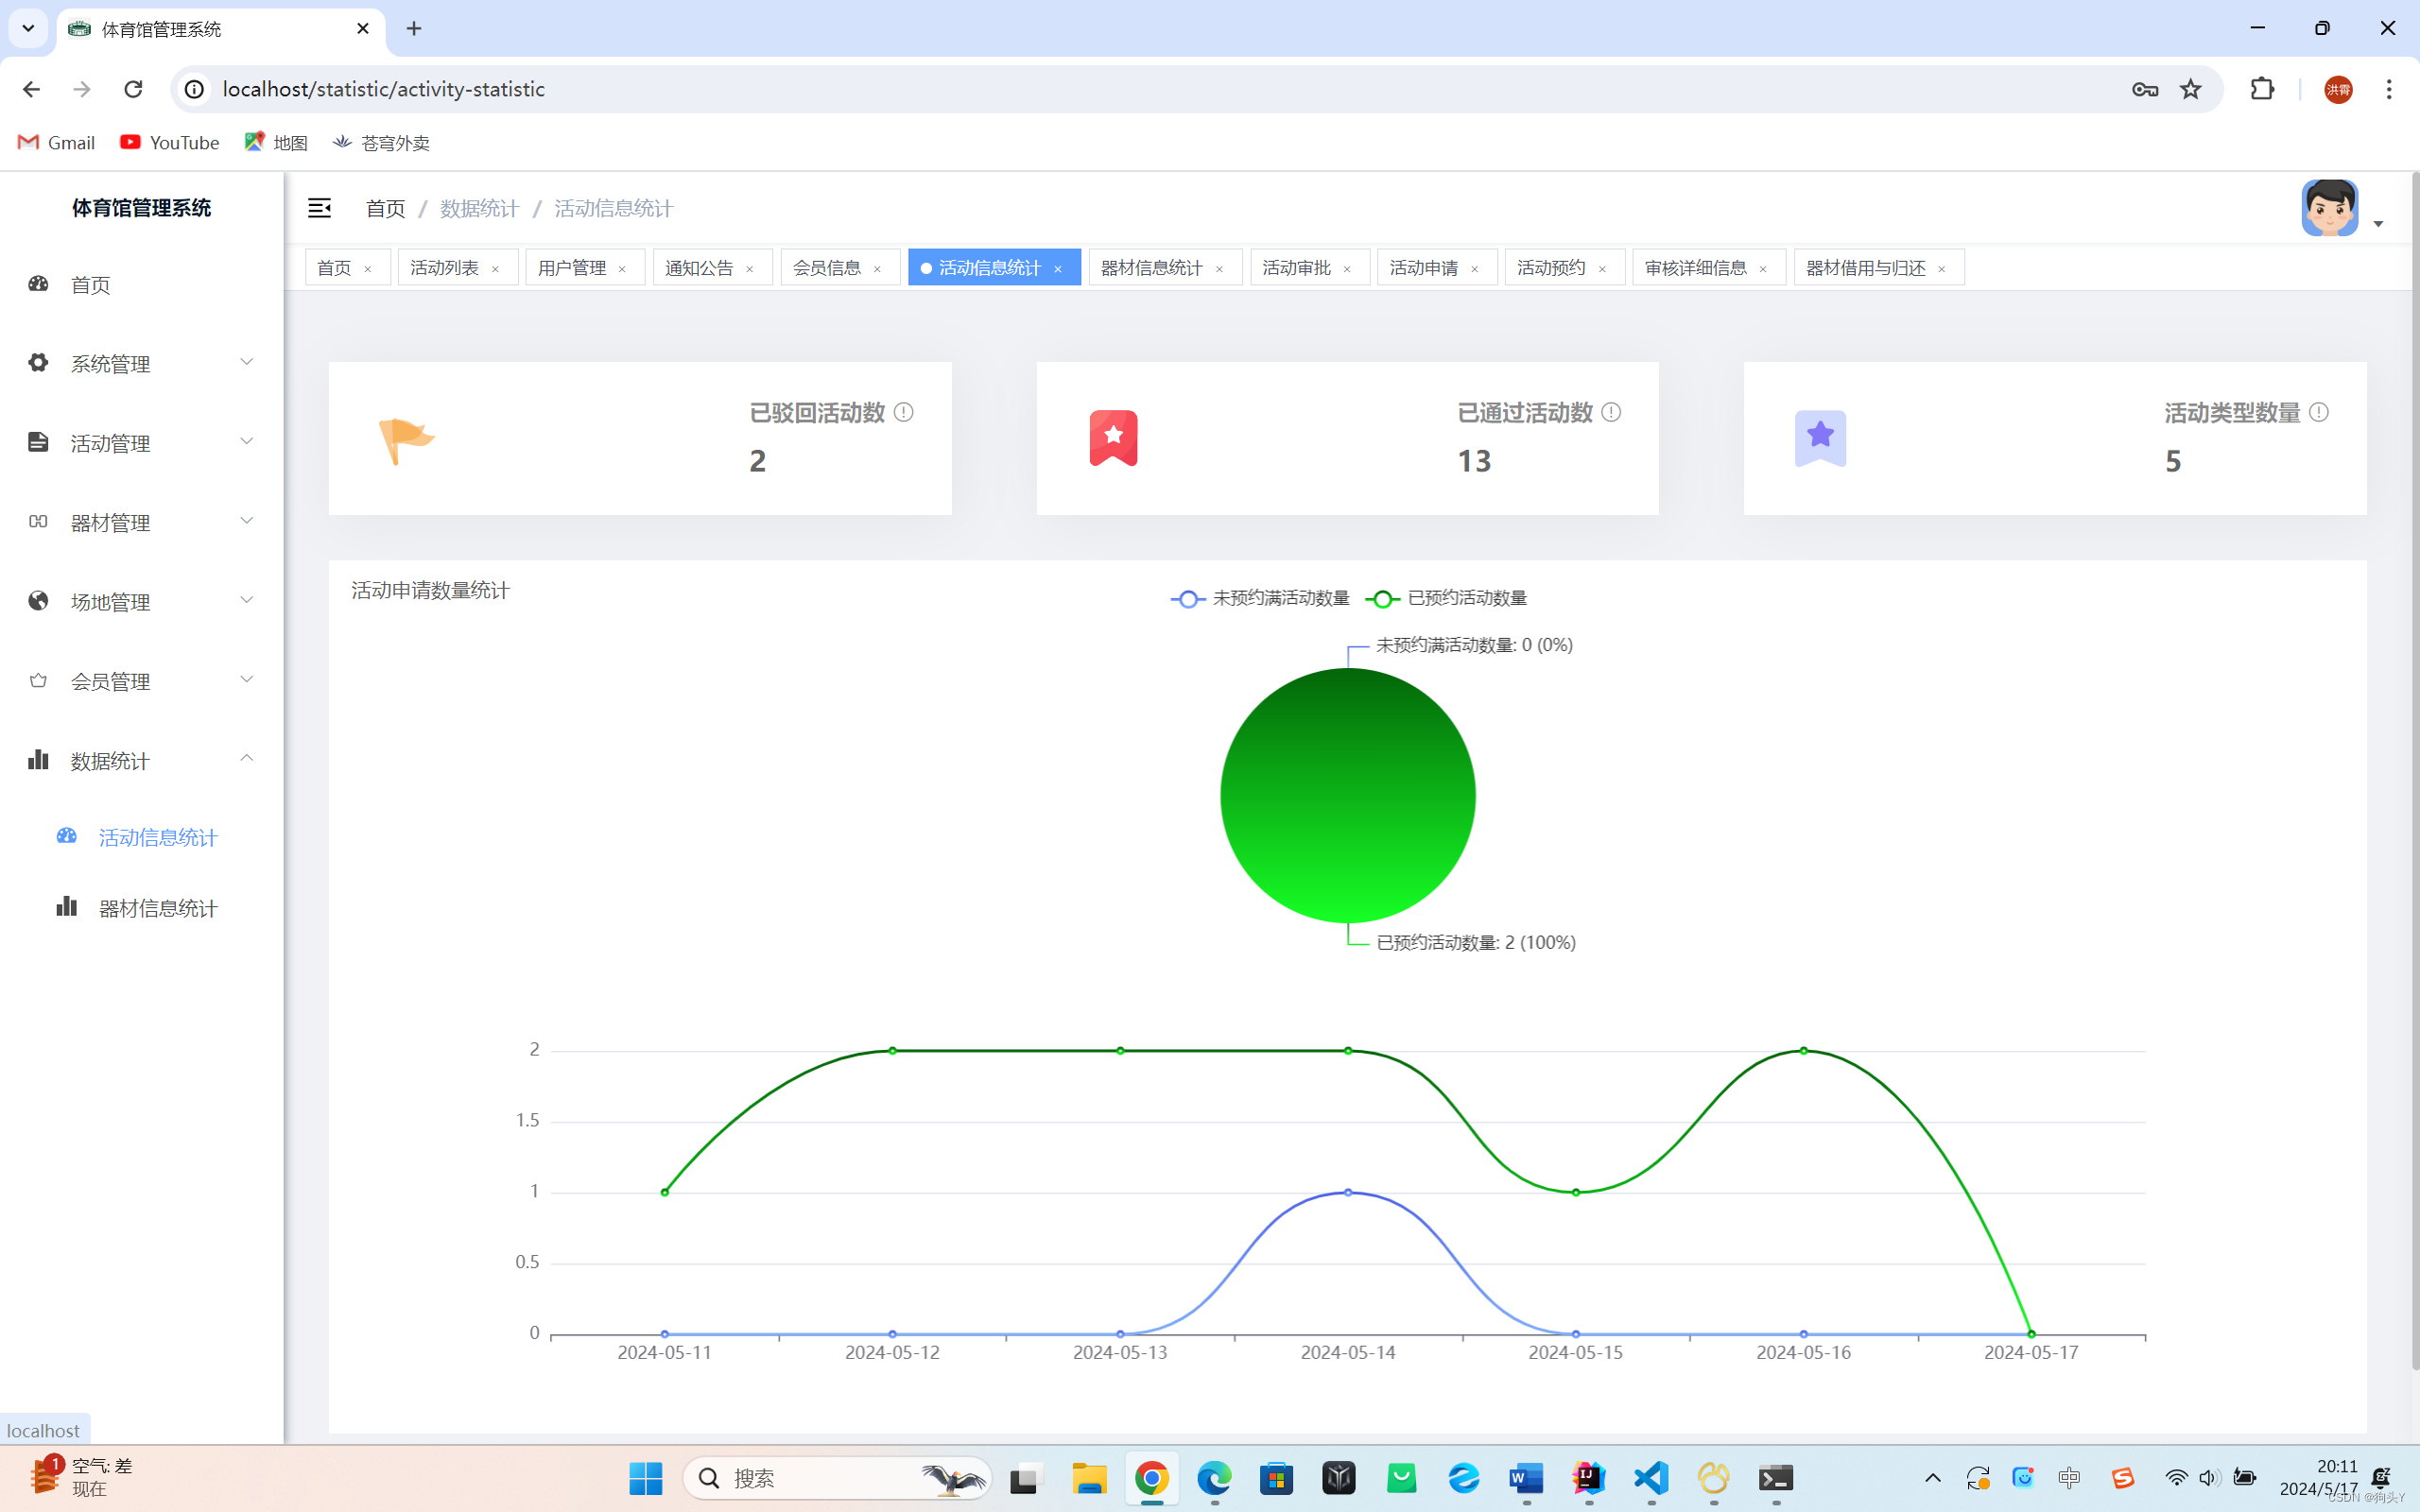
Task: Open the password key icon in address bar
Action: 2144,89
